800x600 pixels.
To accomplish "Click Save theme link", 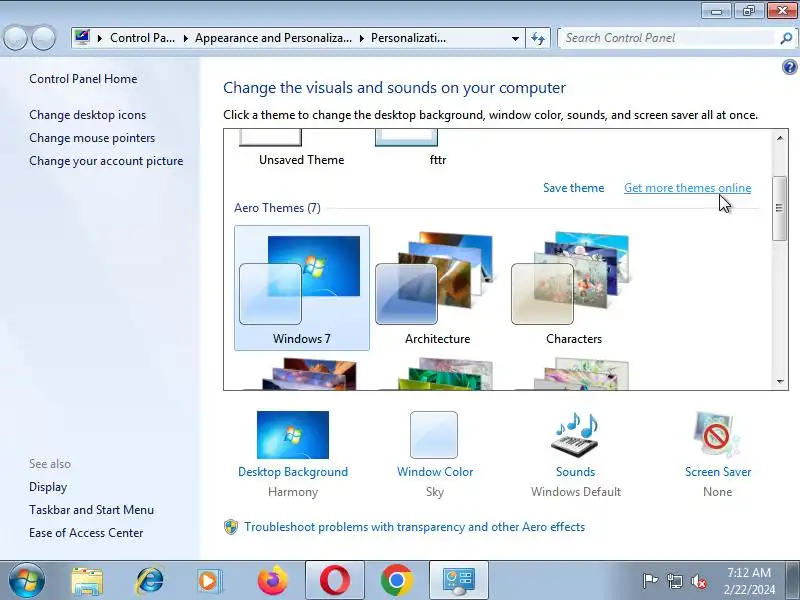I will point(573,188).
